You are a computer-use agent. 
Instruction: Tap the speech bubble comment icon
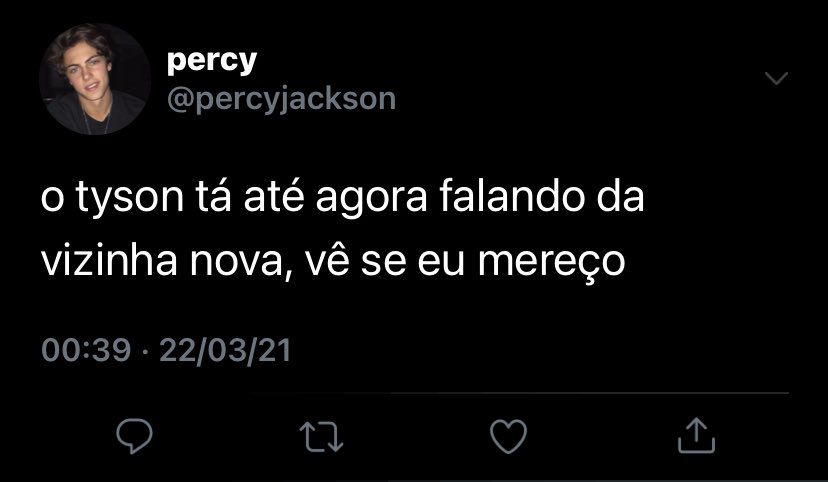pos(135,436)
